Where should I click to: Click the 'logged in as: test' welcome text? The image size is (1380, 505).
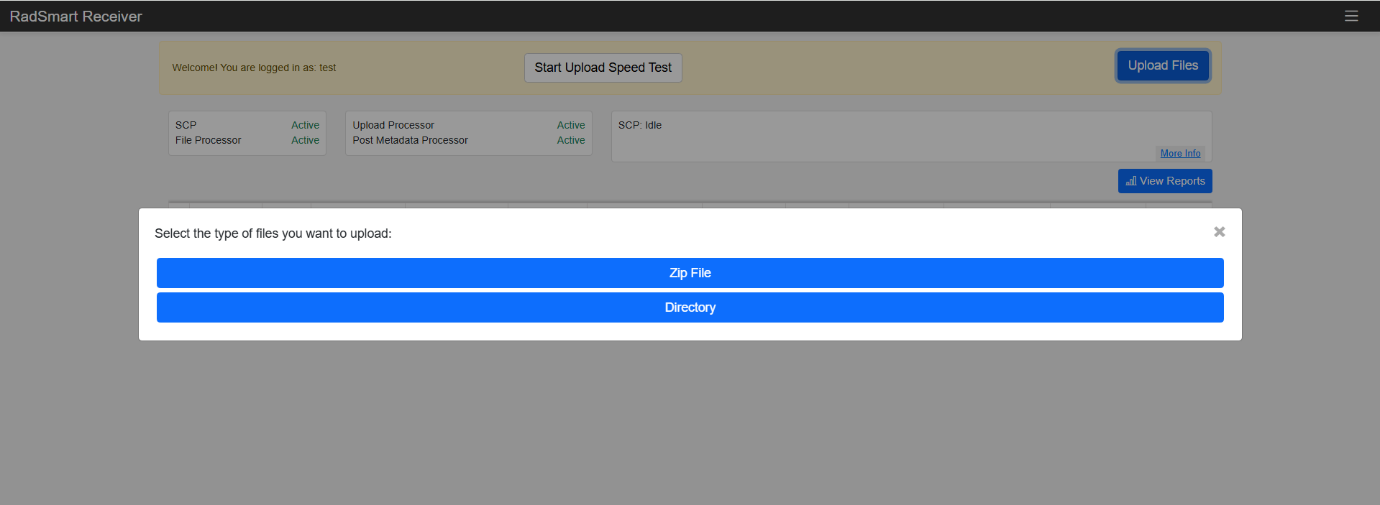click(254, 68)
